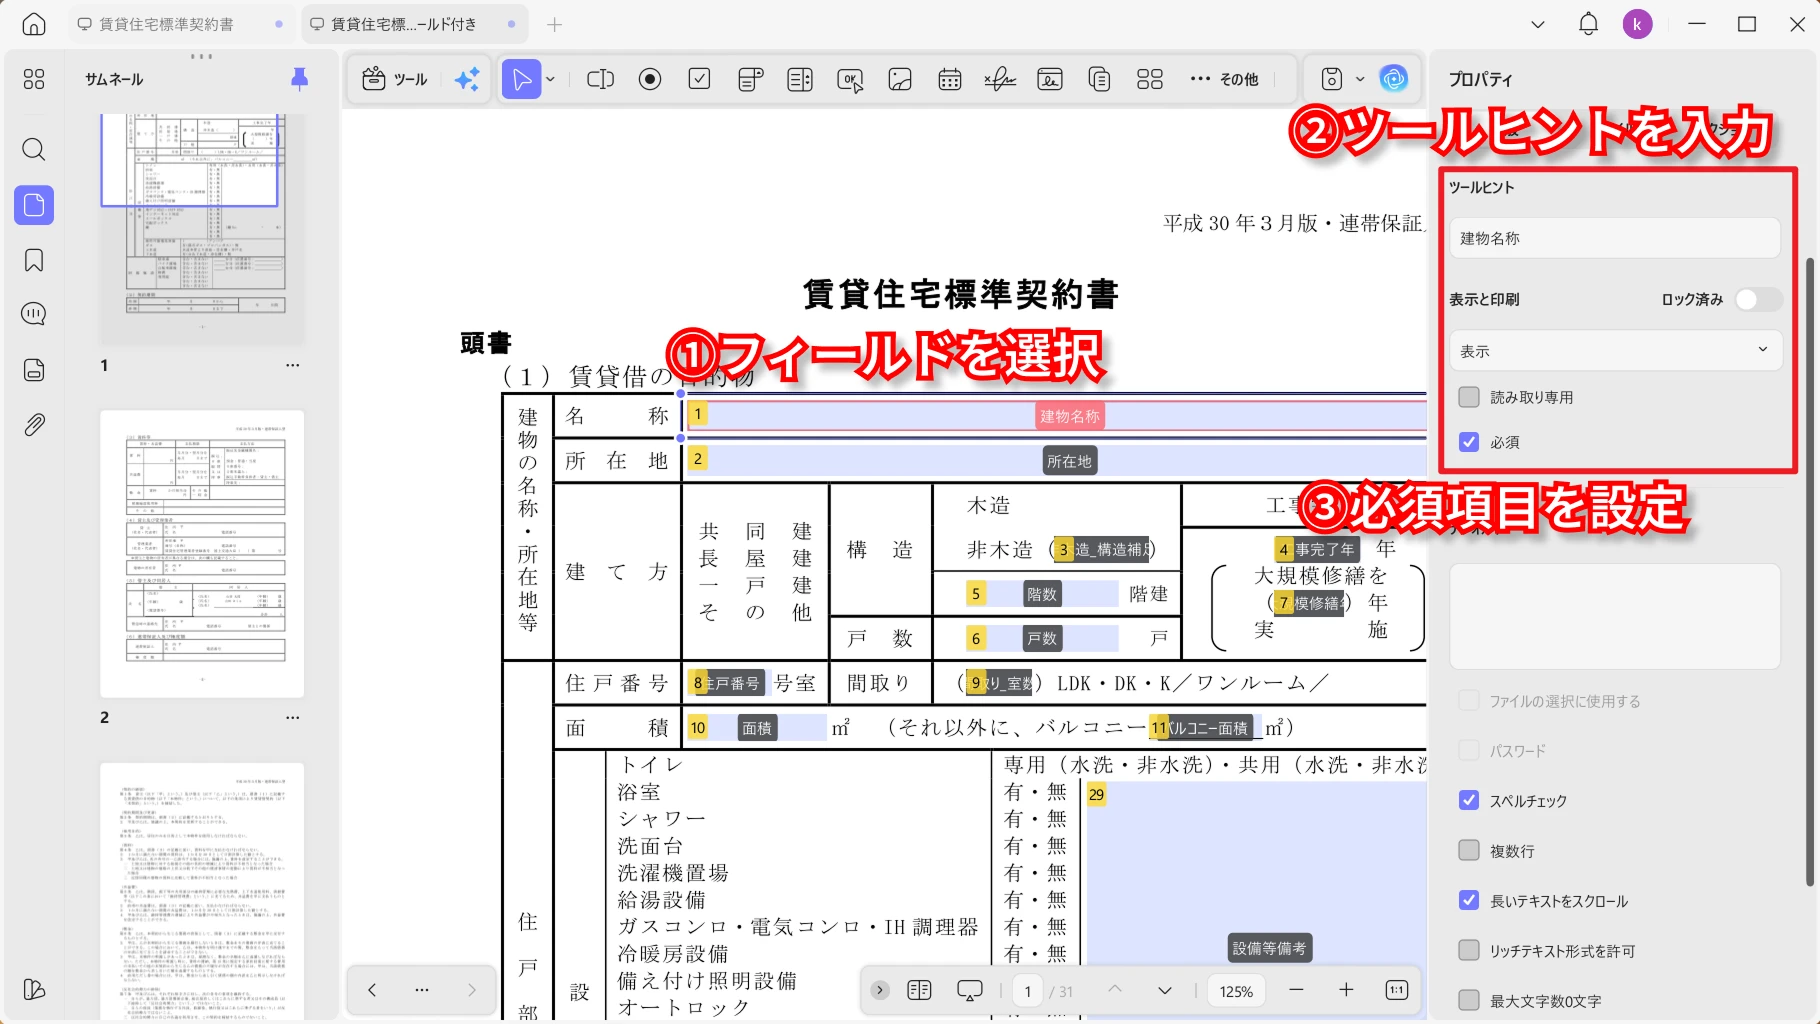
Task: Open a new tab with plus
Action: [555, 24]
